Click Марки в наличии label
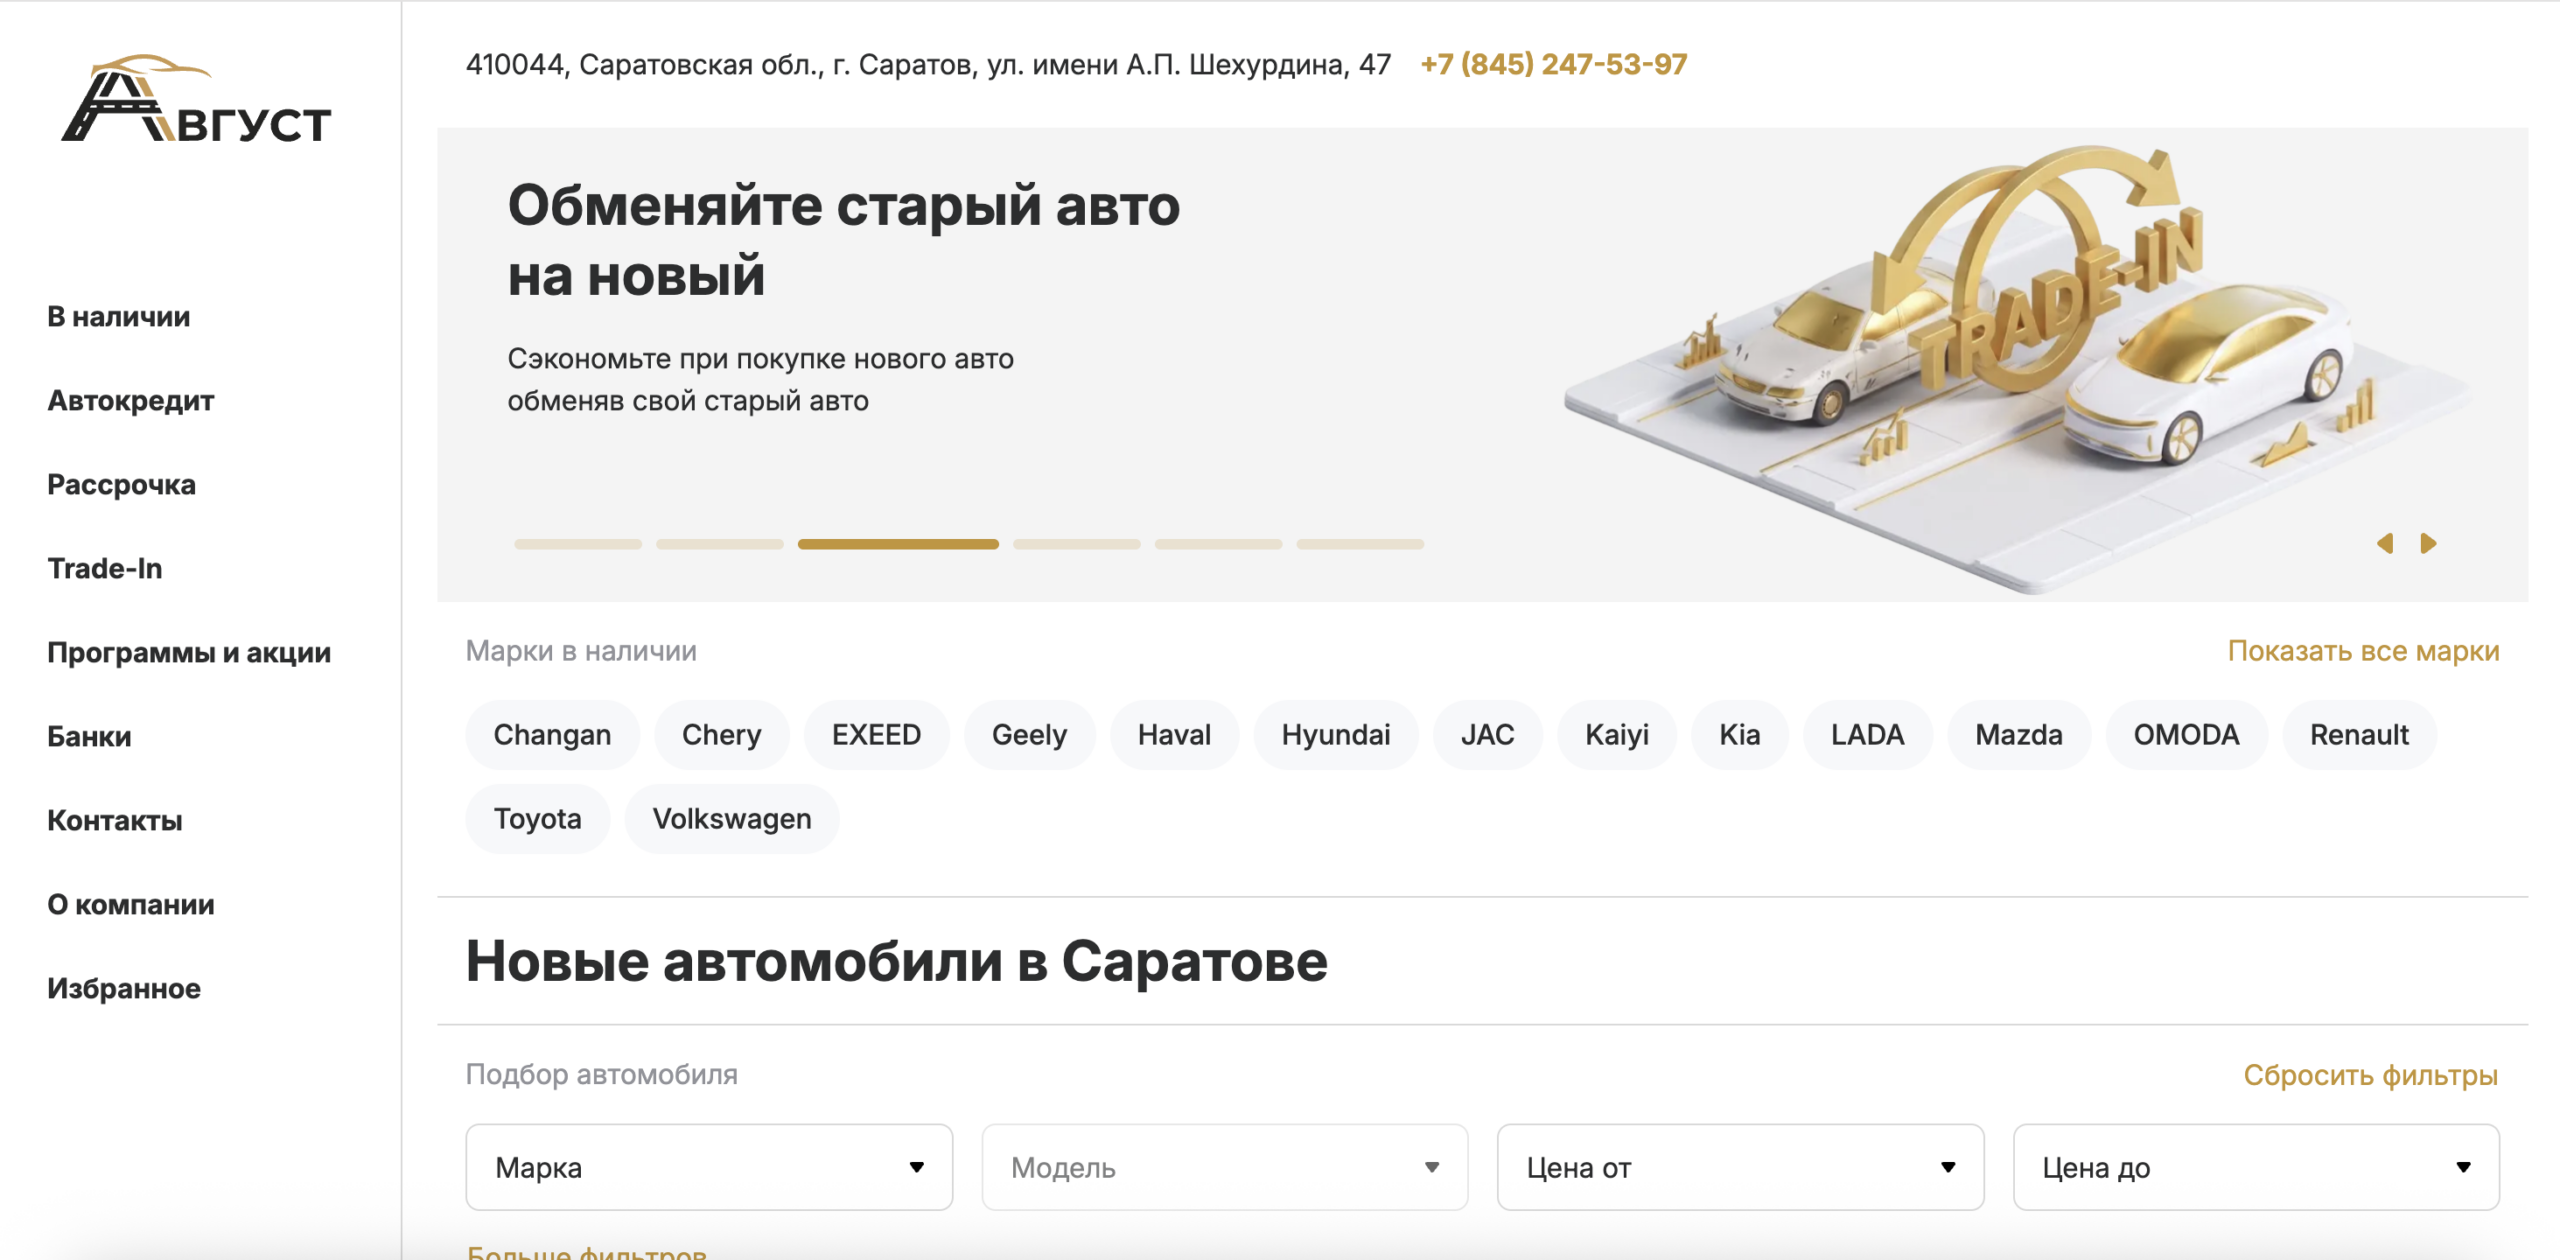 pyautogui.click(x=581, y=651)
